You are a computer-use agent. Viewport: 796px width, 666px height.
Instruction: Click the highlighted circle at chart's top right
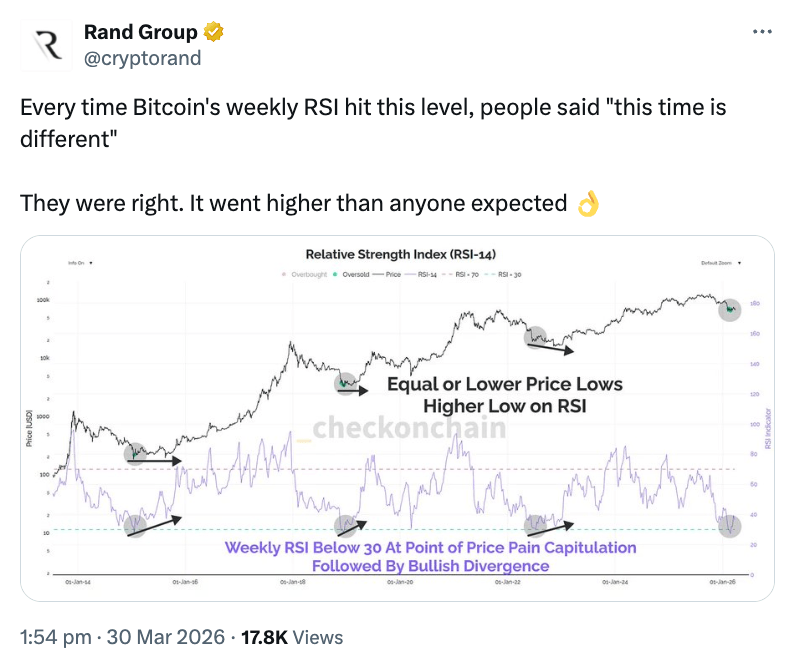(x=731, y=310)
